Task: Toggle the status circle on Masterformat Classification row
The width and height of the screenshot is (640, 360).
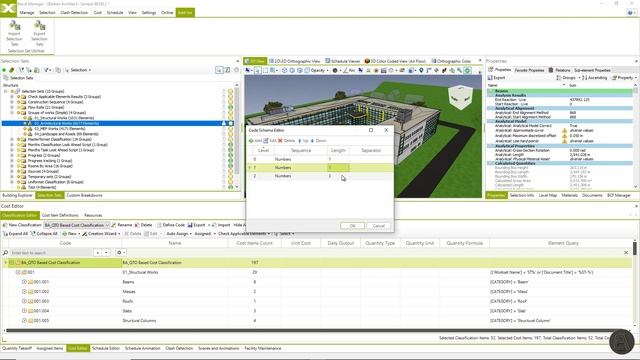Action: (231, 139)
